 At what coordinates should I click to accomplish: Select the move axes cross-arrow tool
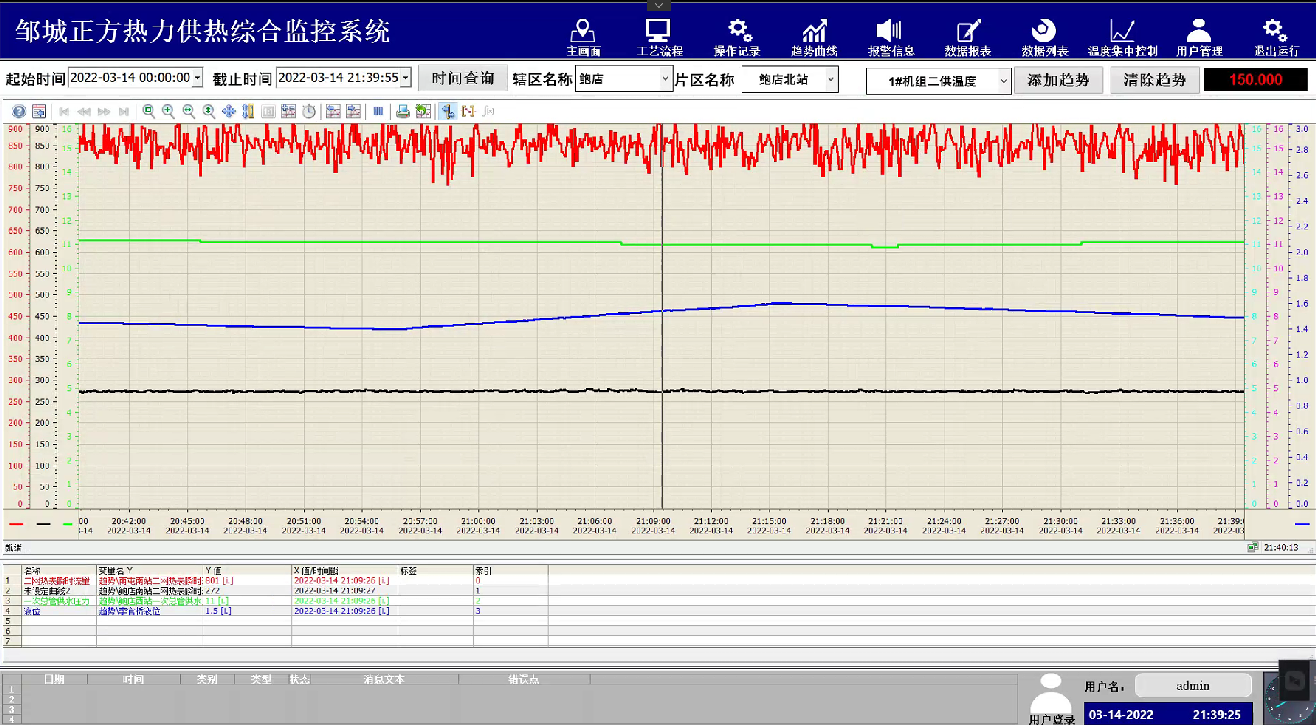pyautogui.click(x=229, y=111)
